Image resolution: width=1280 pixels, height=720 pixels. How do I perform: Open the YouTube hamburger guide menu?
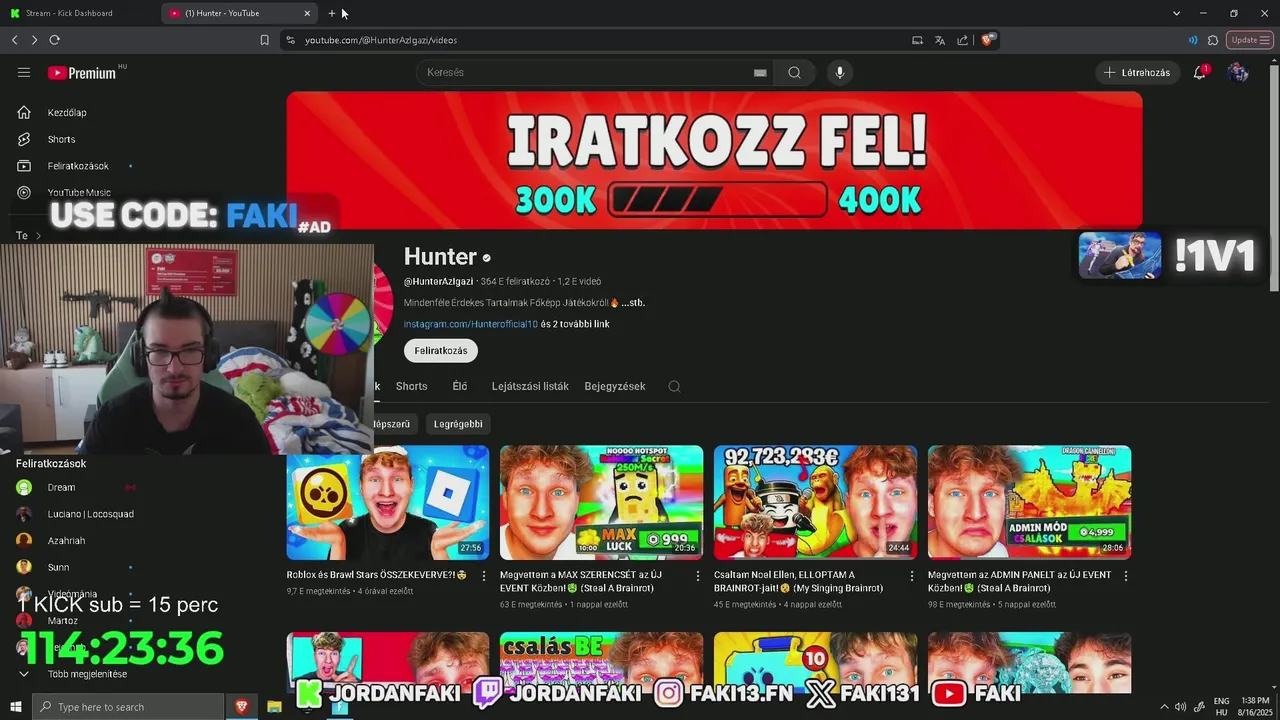click(24, 72)
